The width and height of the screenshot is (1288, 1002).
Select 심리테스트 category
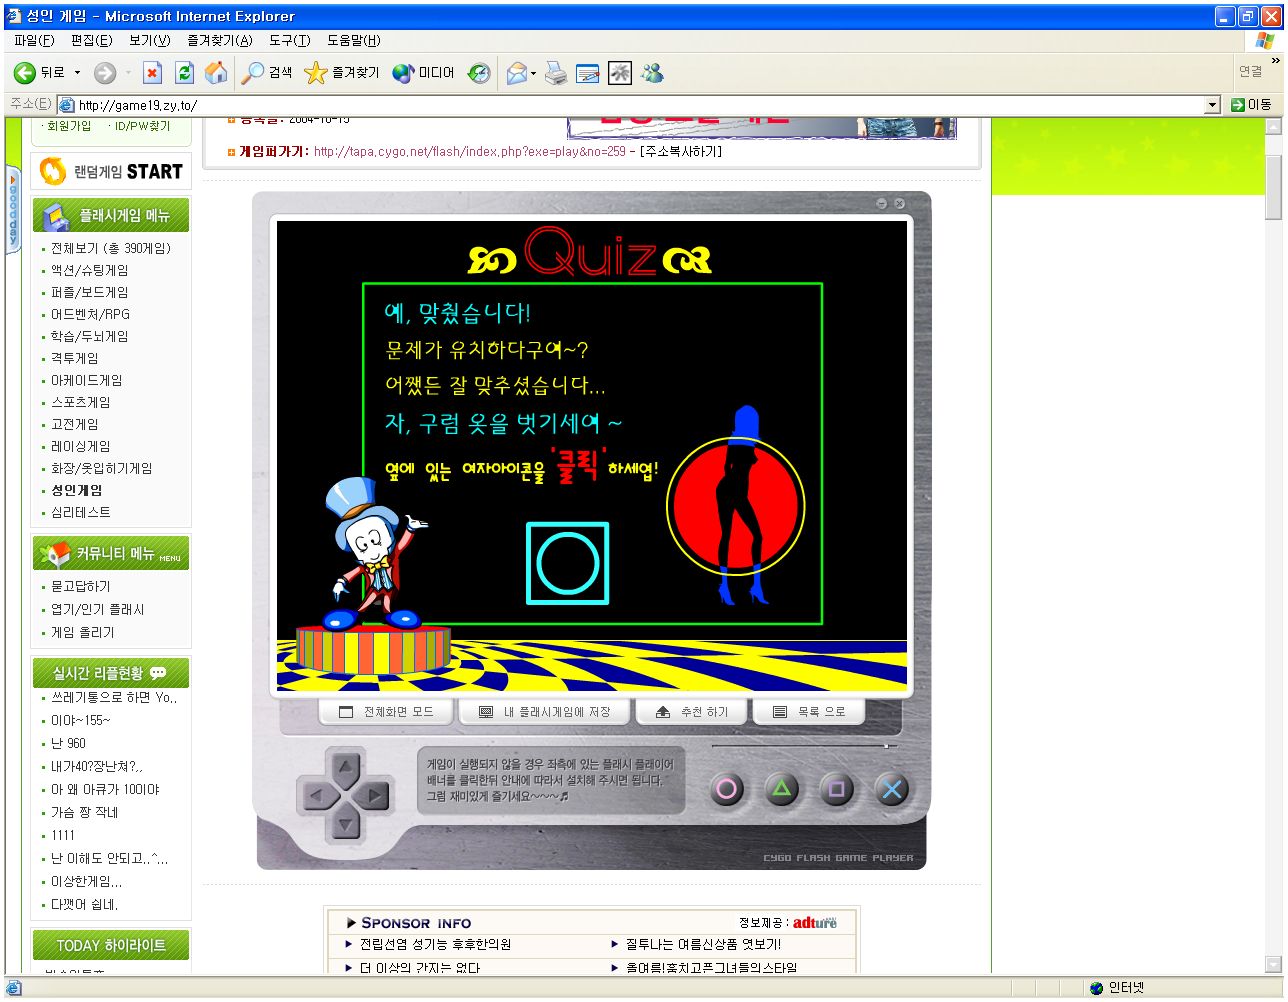click(80, 512)
